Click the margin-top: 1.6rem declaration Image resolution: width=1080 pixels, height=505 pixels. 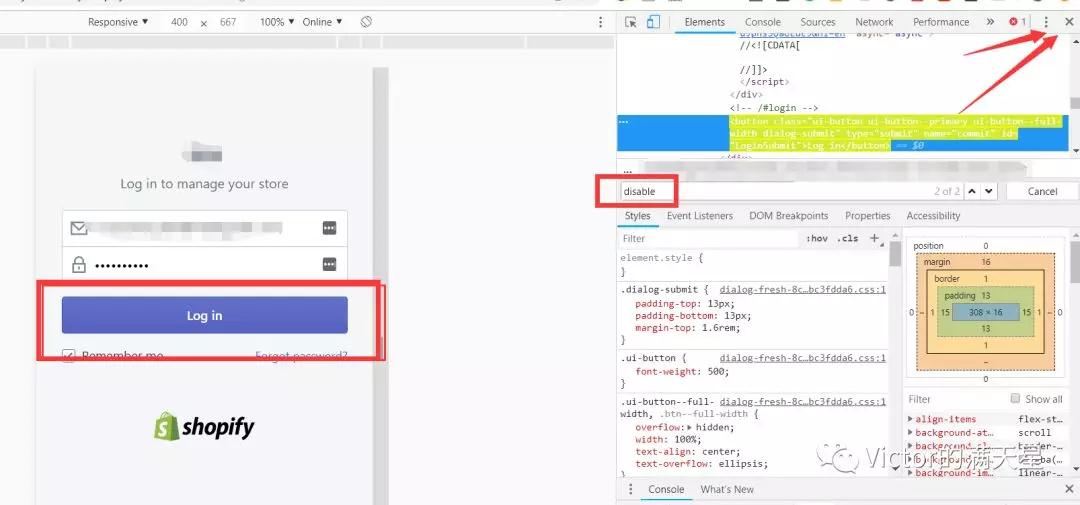click(687, 328)
